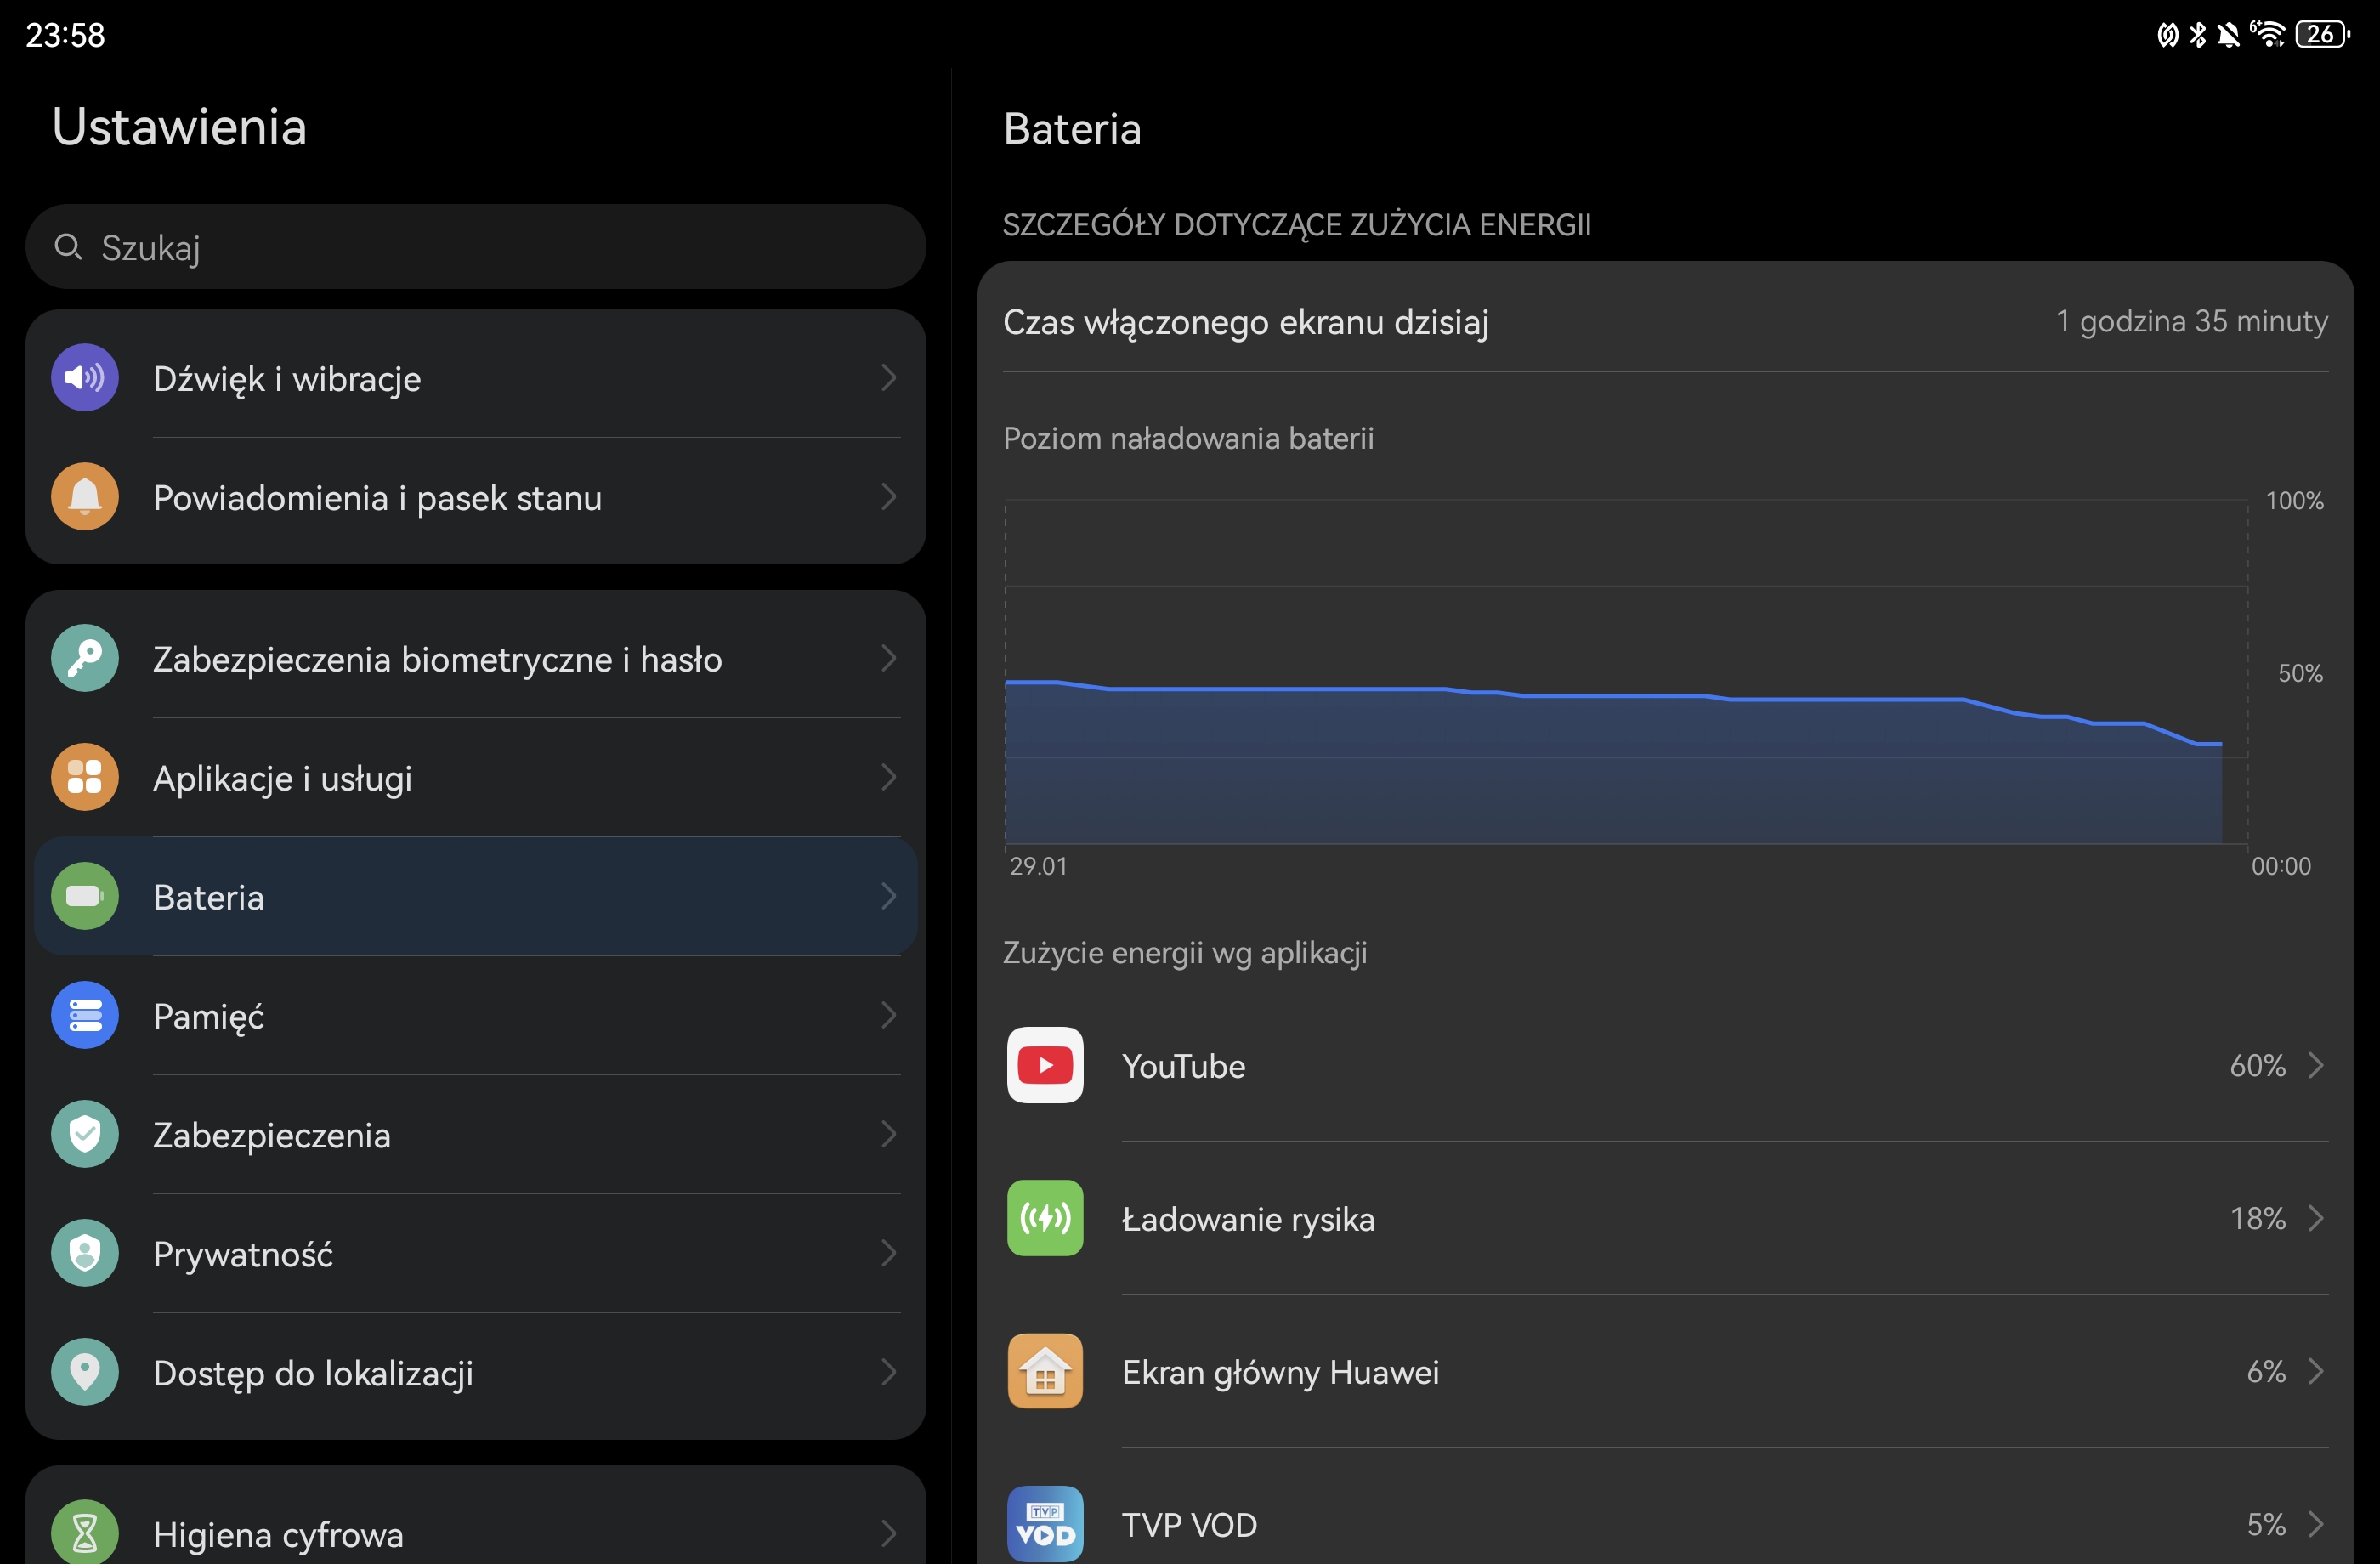Open Higiena cyfrowa settings
The height and width of the screenshot is (1564, 2380).
click(475, 1533)
